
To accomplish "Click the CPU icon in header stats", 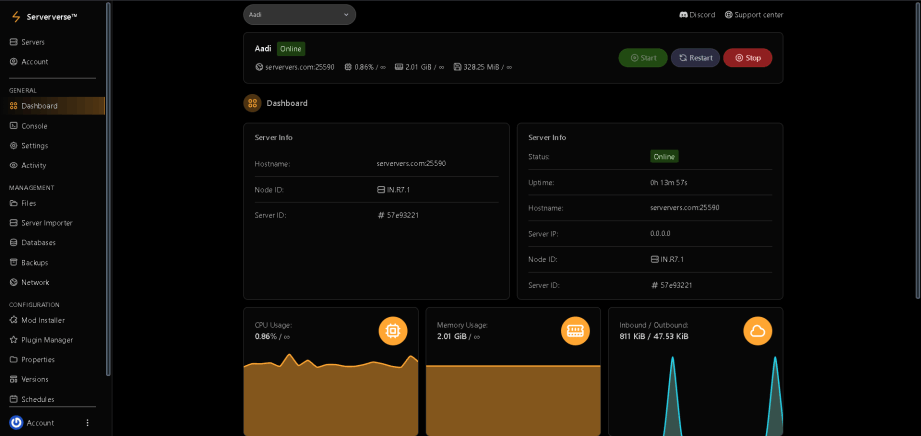I will [x=348, y=67].
